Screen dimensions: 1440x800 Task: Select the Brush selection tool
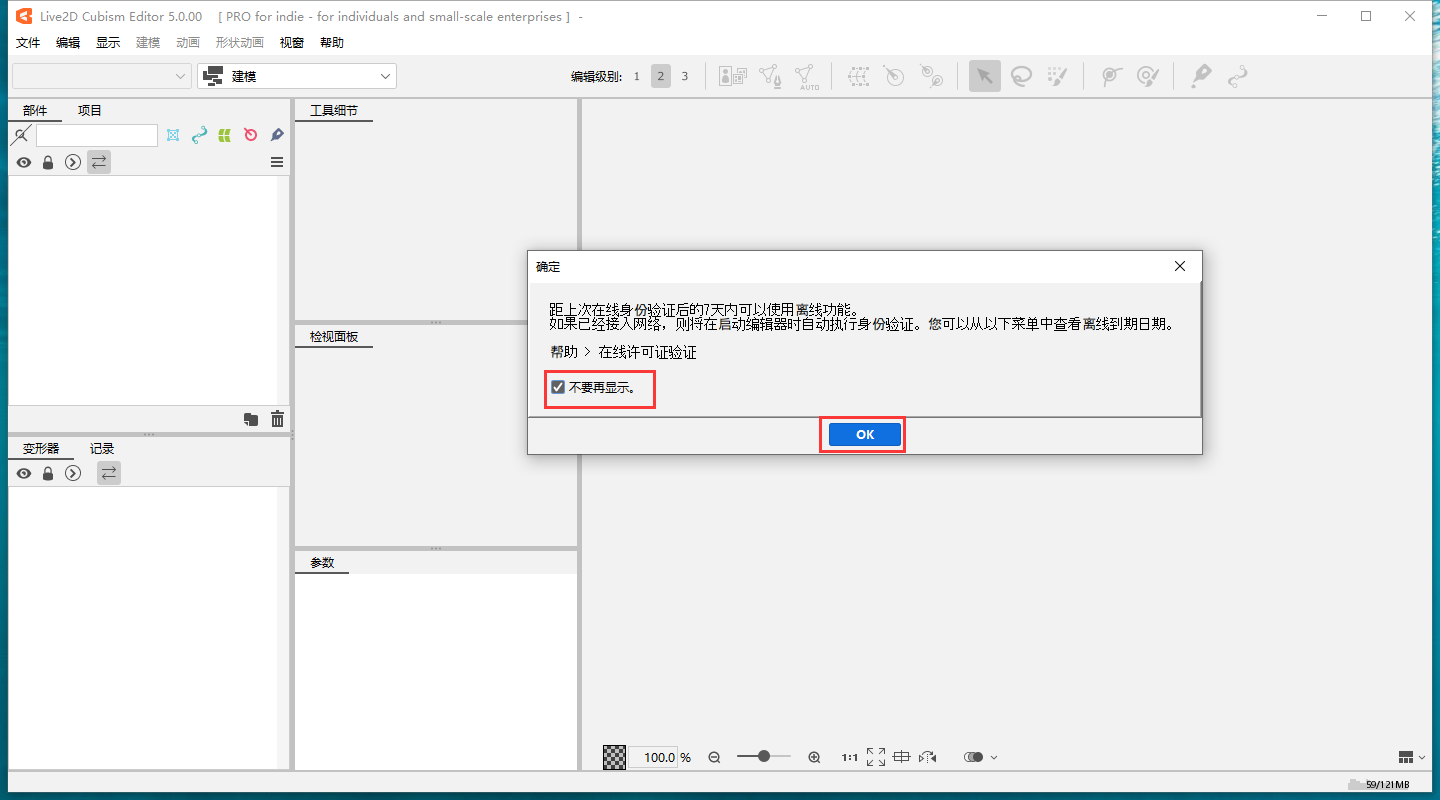(x=1057, y=75)
